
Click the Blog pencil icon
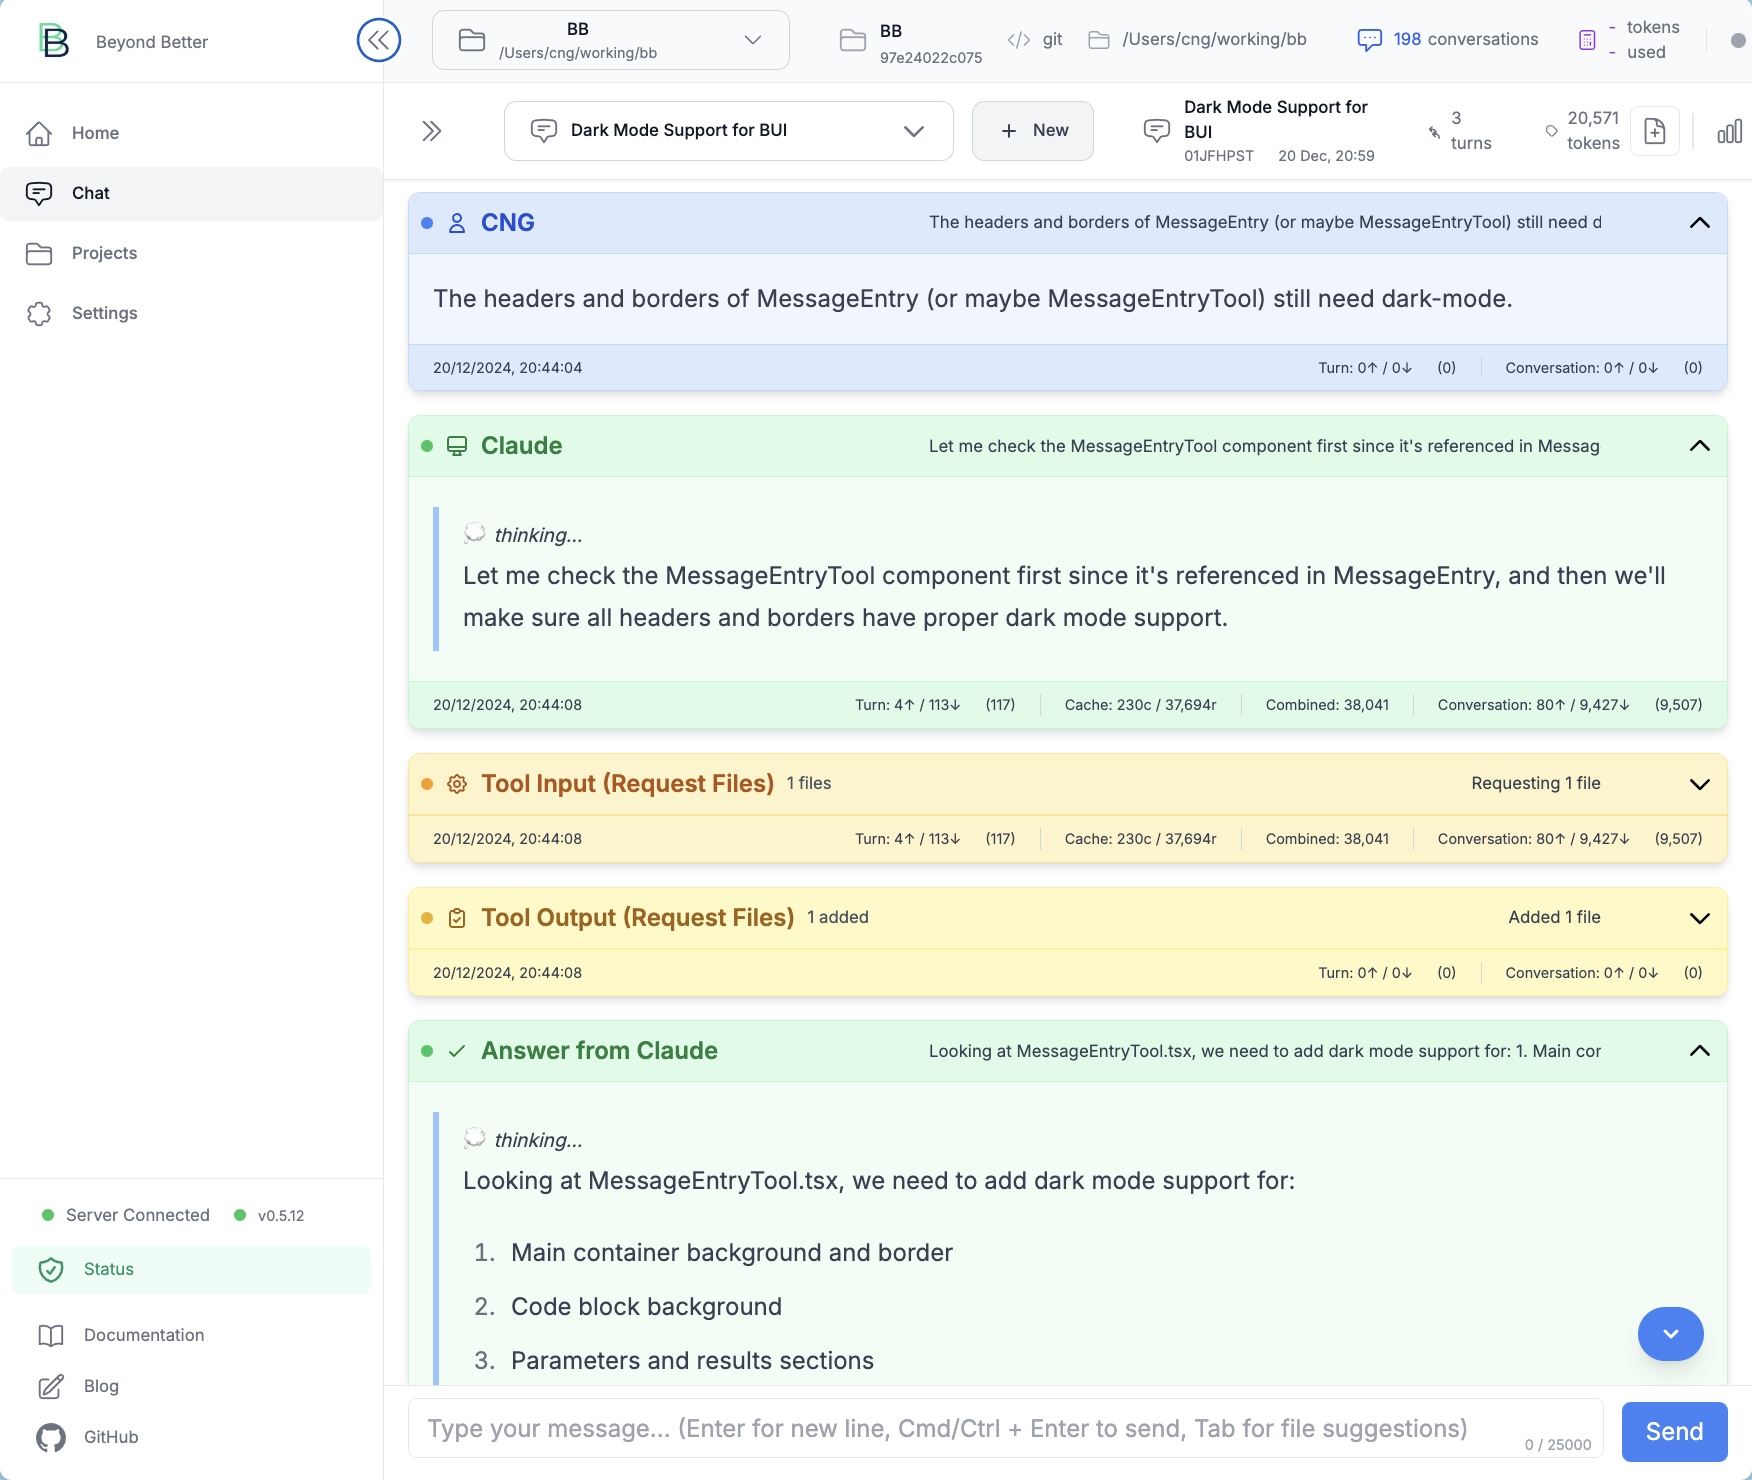51,1387
